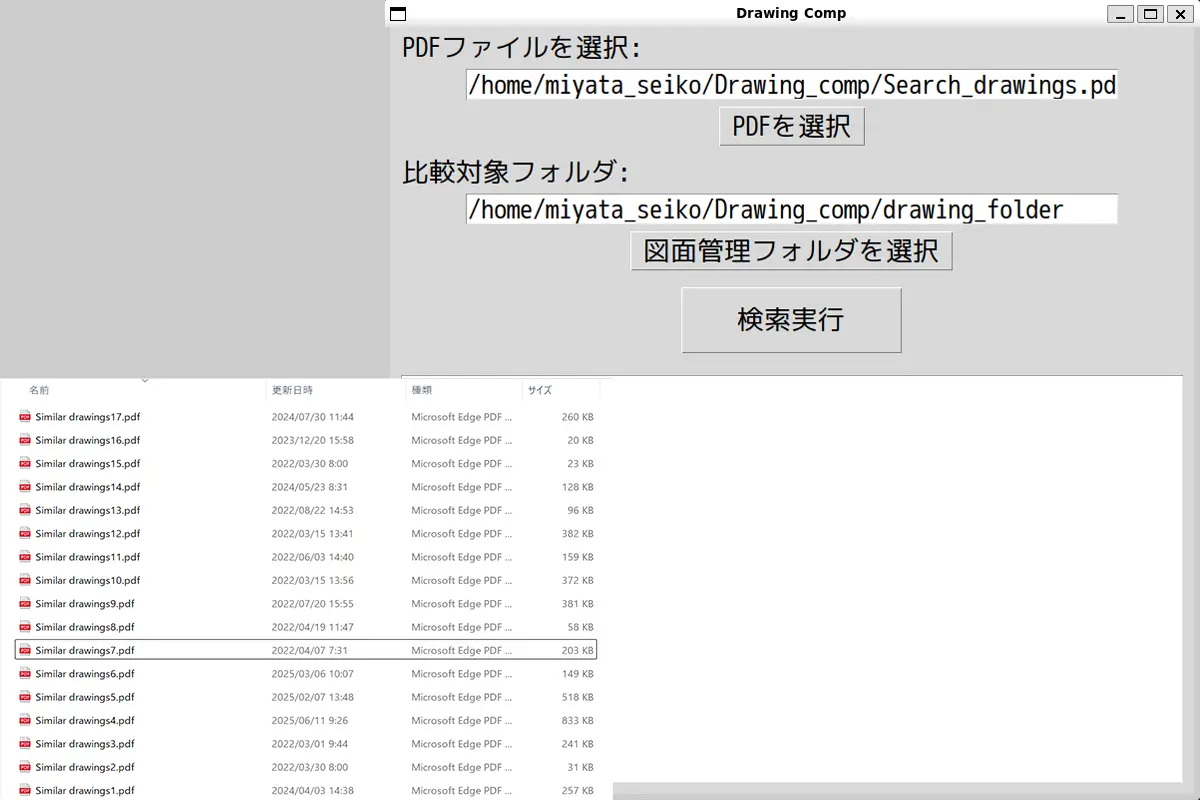The image size is (1200, 800).
Task: Click the PDF icon of Similar drawings17.pdf
Action: click(25, 417)
